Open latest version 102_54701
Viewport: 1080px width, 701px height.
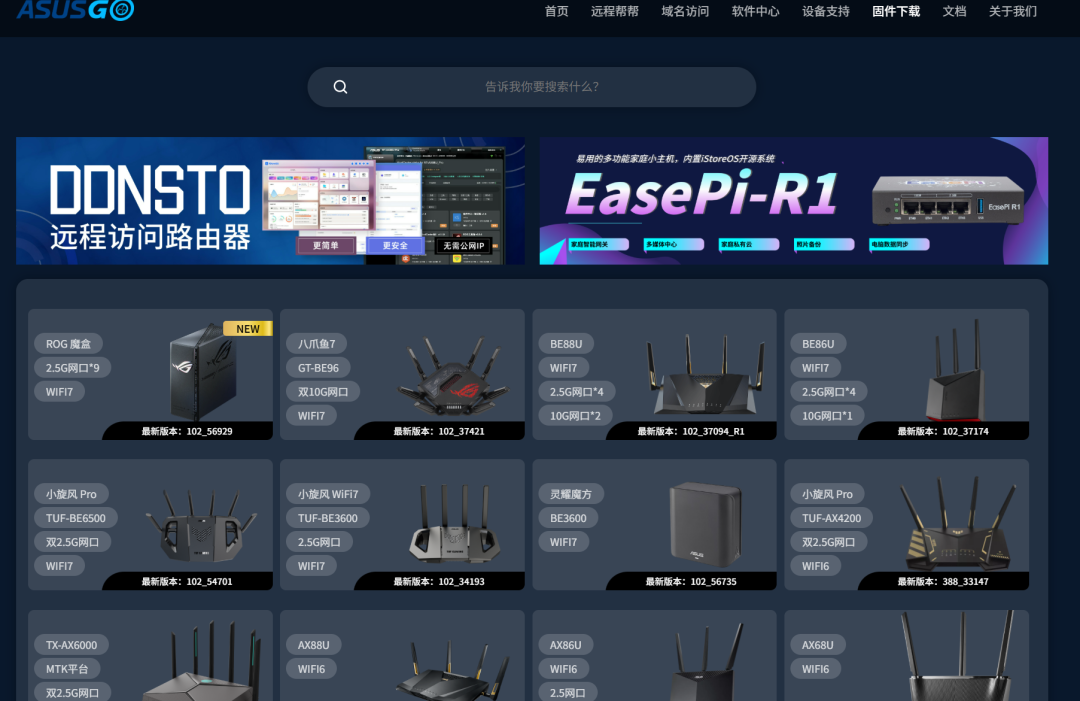[187, 581]
